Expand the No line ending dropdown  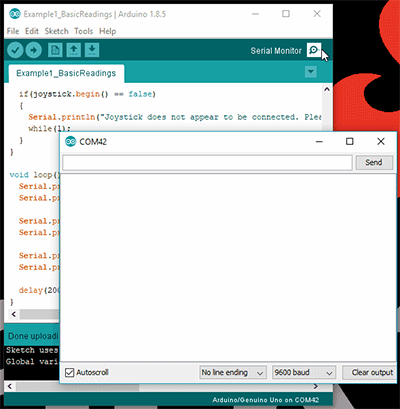[233, 373]
